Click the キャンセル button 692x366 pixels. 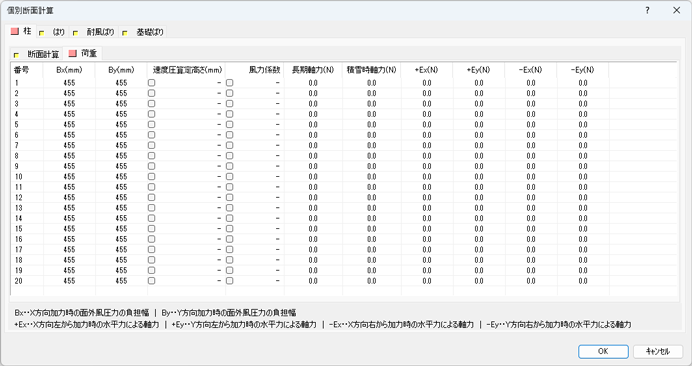click(x=658, y=351)
